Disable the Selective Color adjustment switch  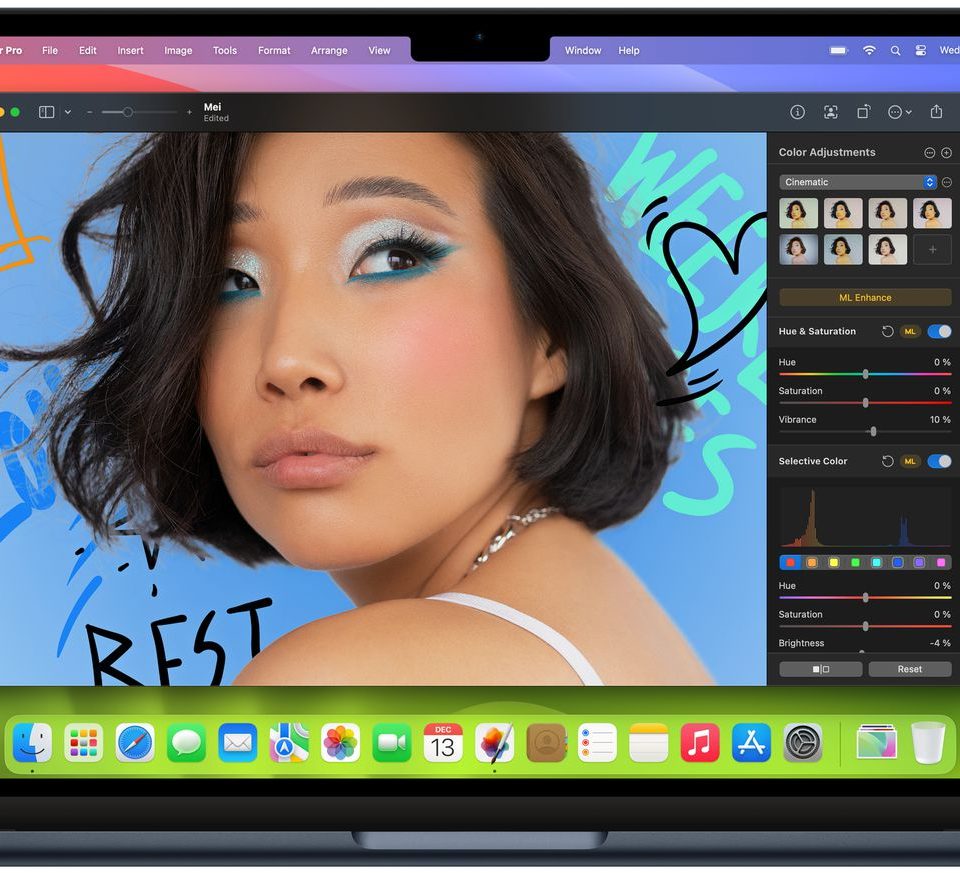tap(939, 461)
